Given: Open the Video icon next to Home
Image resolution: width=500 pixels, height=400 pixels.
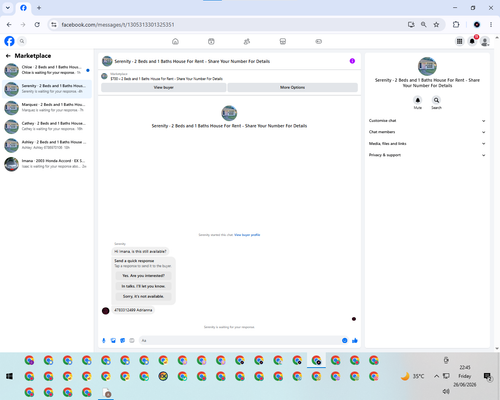Looking at the screenshot, I should [x=211, y=41].
